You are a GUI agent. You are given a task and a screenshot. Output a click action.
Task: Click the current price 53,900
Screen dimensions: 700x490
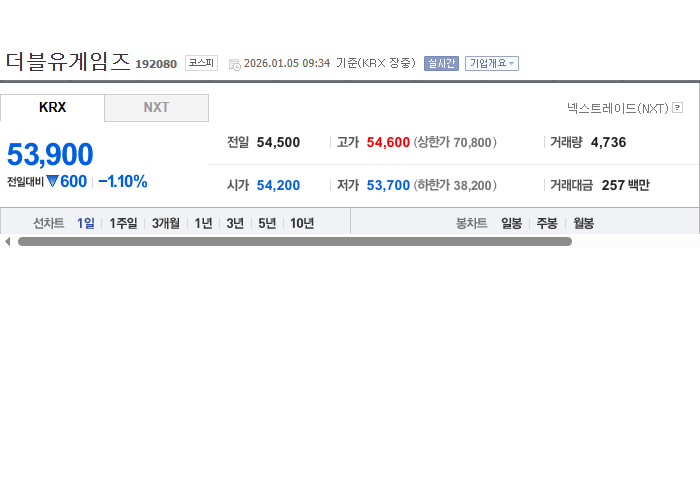[x=50, y=154]
